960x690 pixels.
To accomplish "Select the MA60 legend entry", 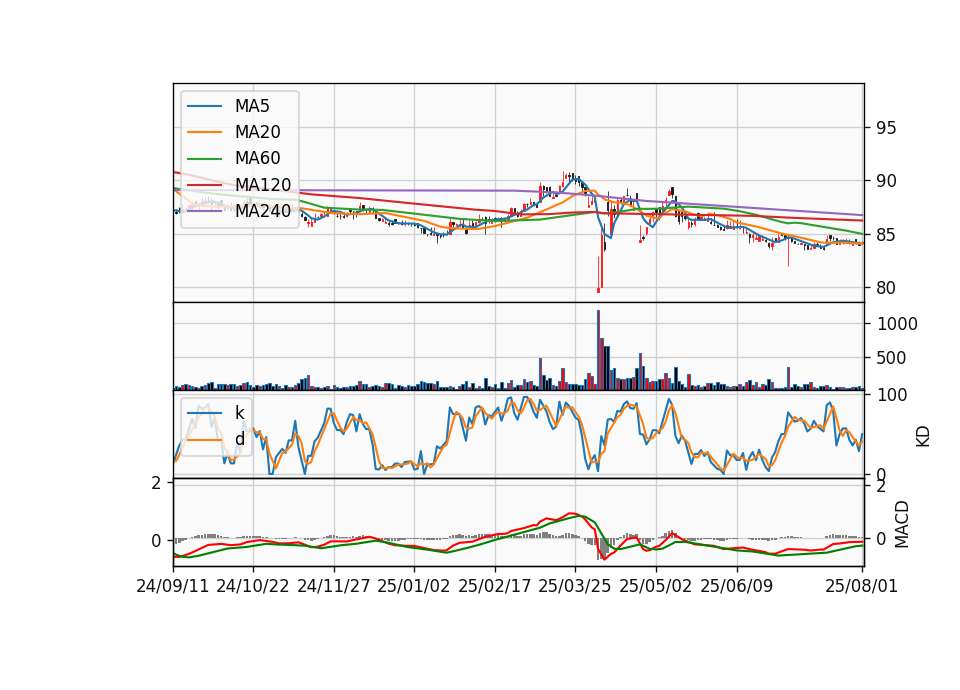I will pos(257,158).
